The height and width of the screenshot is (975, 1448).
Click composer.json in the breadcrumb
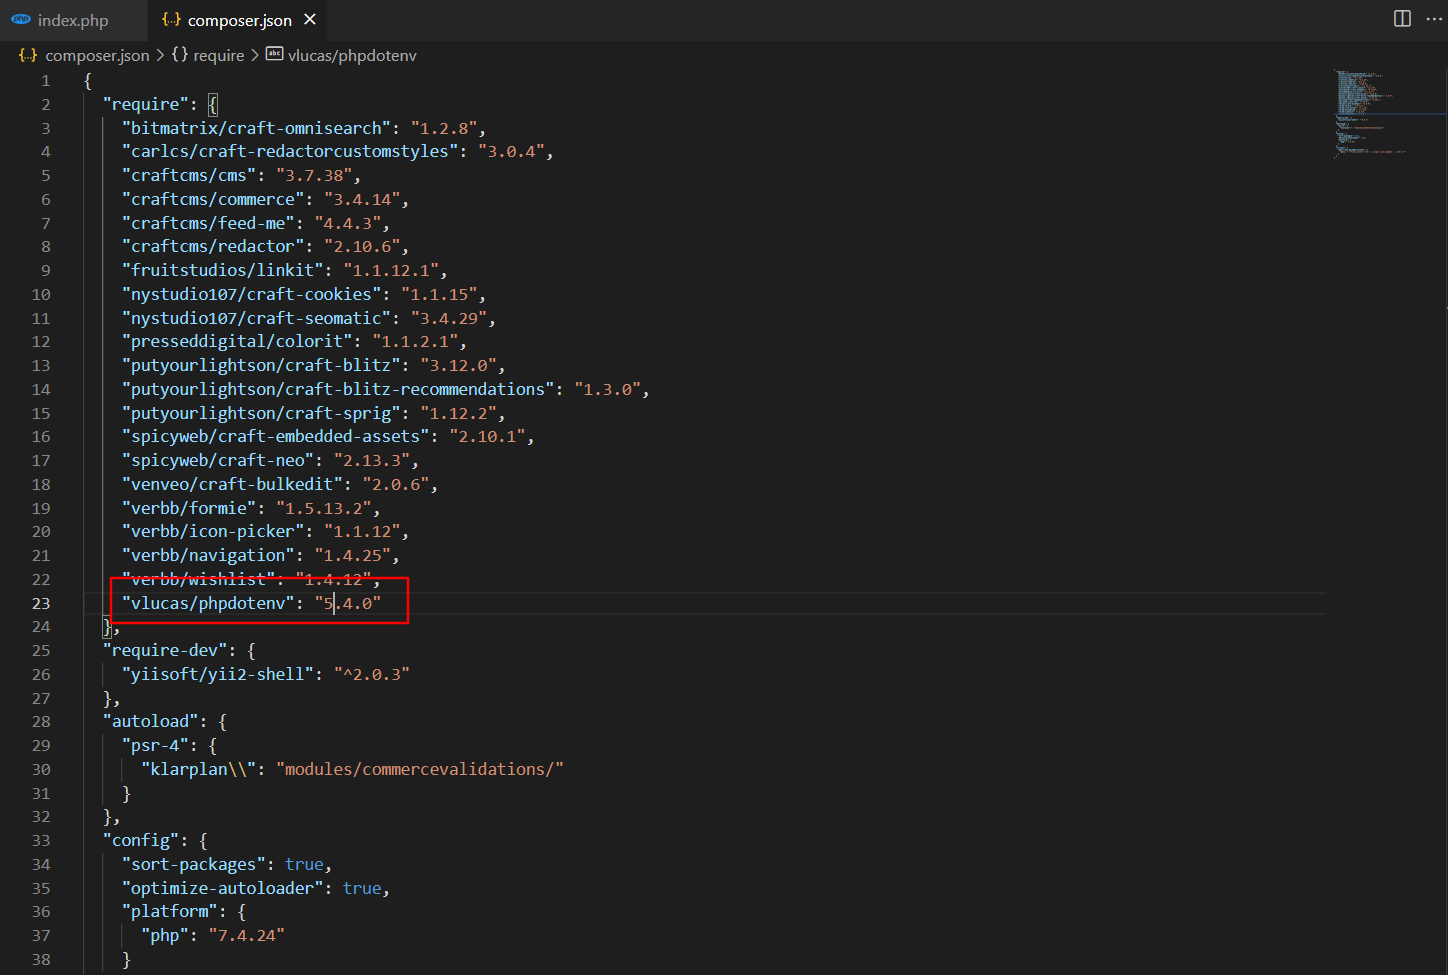tap(97, 55)
